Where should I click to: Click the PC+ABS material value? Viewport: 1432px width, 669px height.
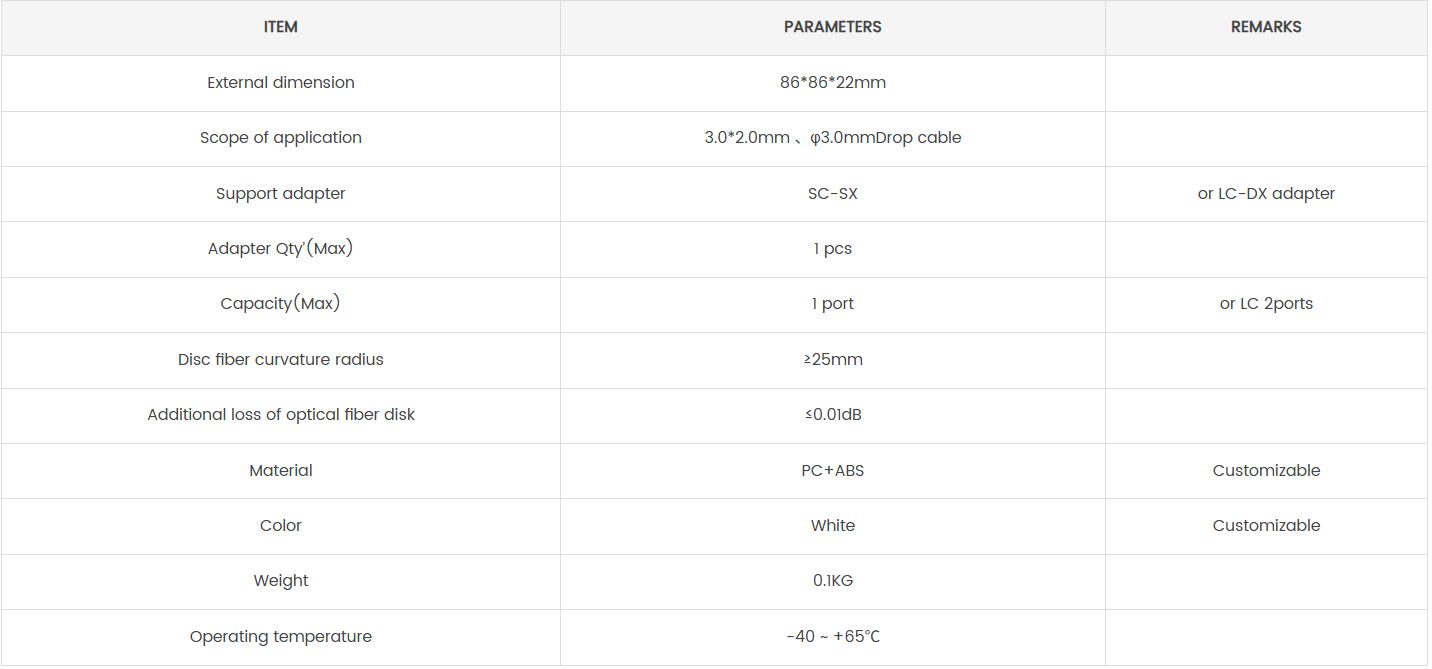click(x=832, y=471)
